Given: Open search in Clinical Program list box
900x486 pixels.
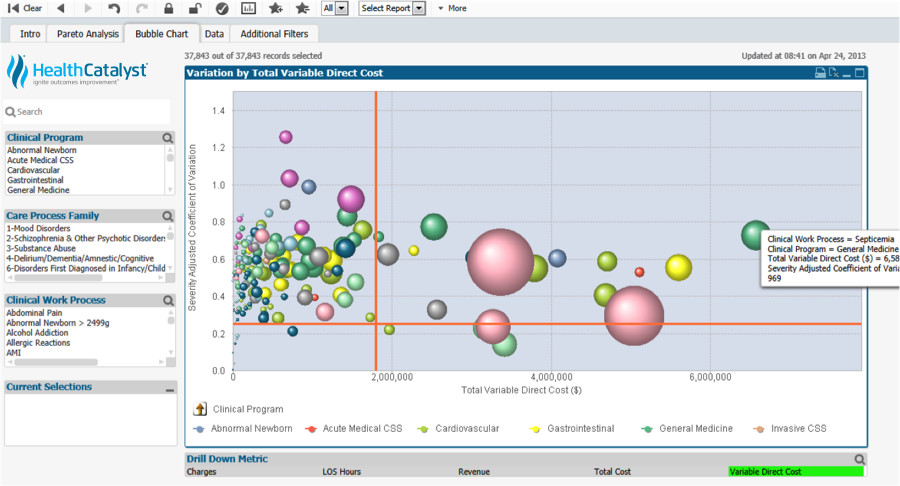Looking at the screenshot, I should [x=168, y=138].
